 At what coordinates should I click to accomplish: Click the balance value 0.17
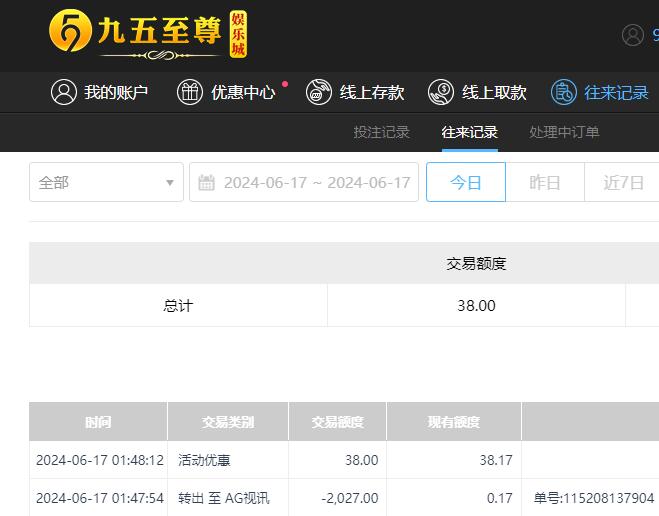click(499, 498)
